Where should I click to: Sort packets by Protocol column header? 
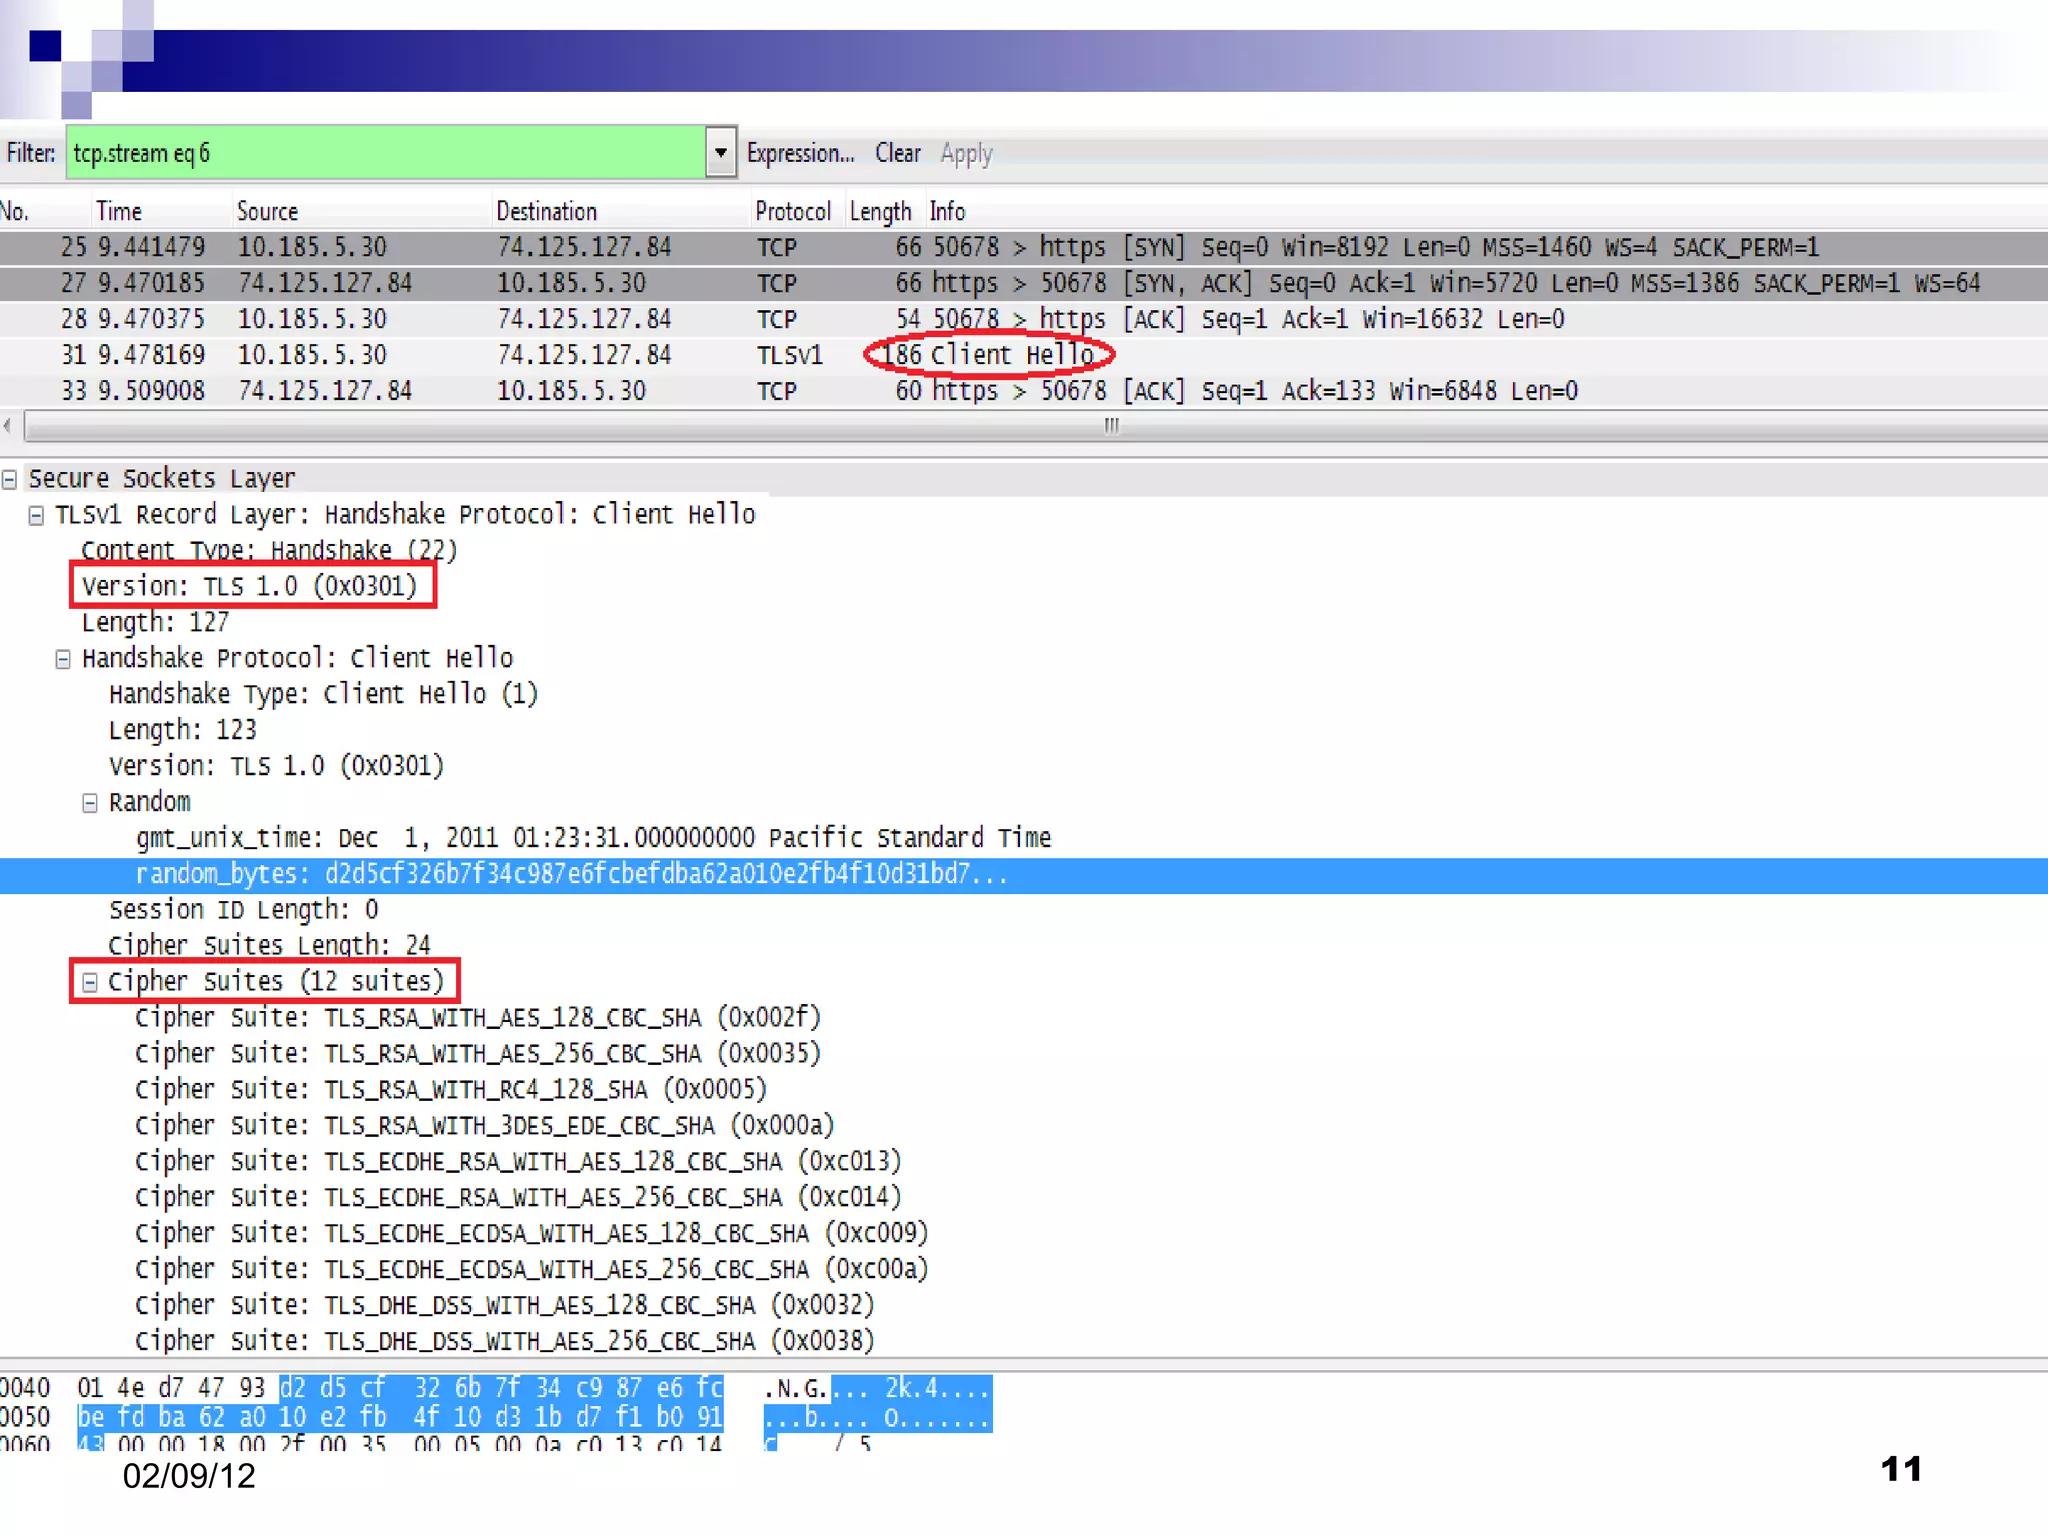point(792,211)
